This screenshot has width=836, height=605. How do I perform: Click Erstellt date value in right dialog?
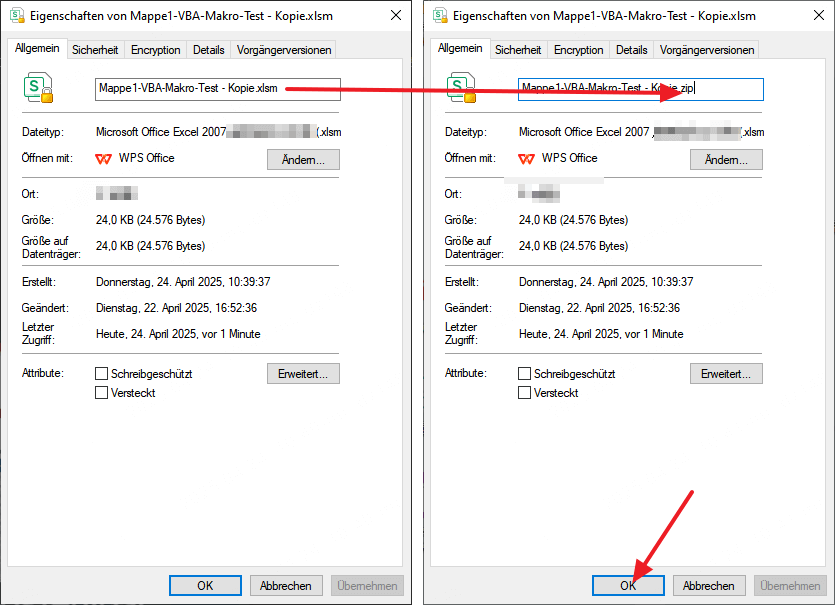point(606,282)
